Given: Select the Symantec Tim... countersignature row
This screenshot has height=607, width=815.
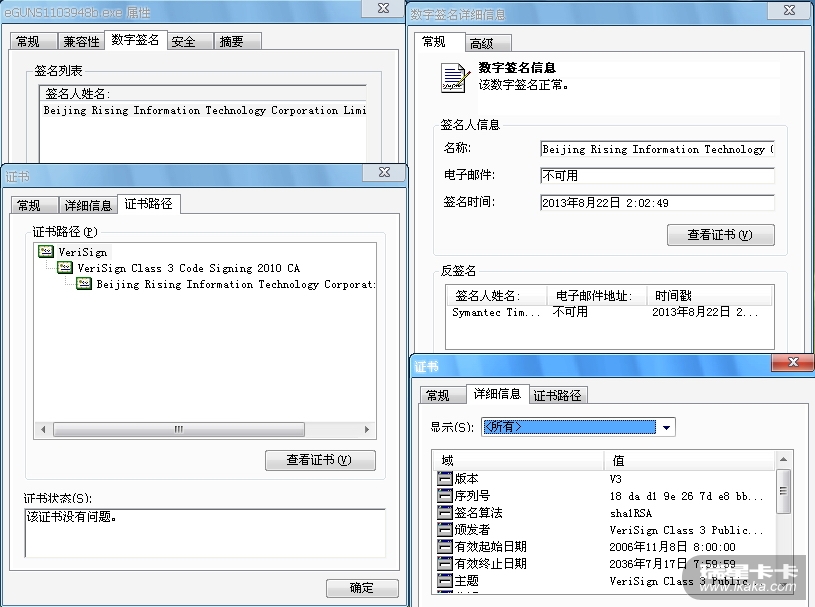Looking at the screenshot, I should pyautogui.click(x=609, y=312).
